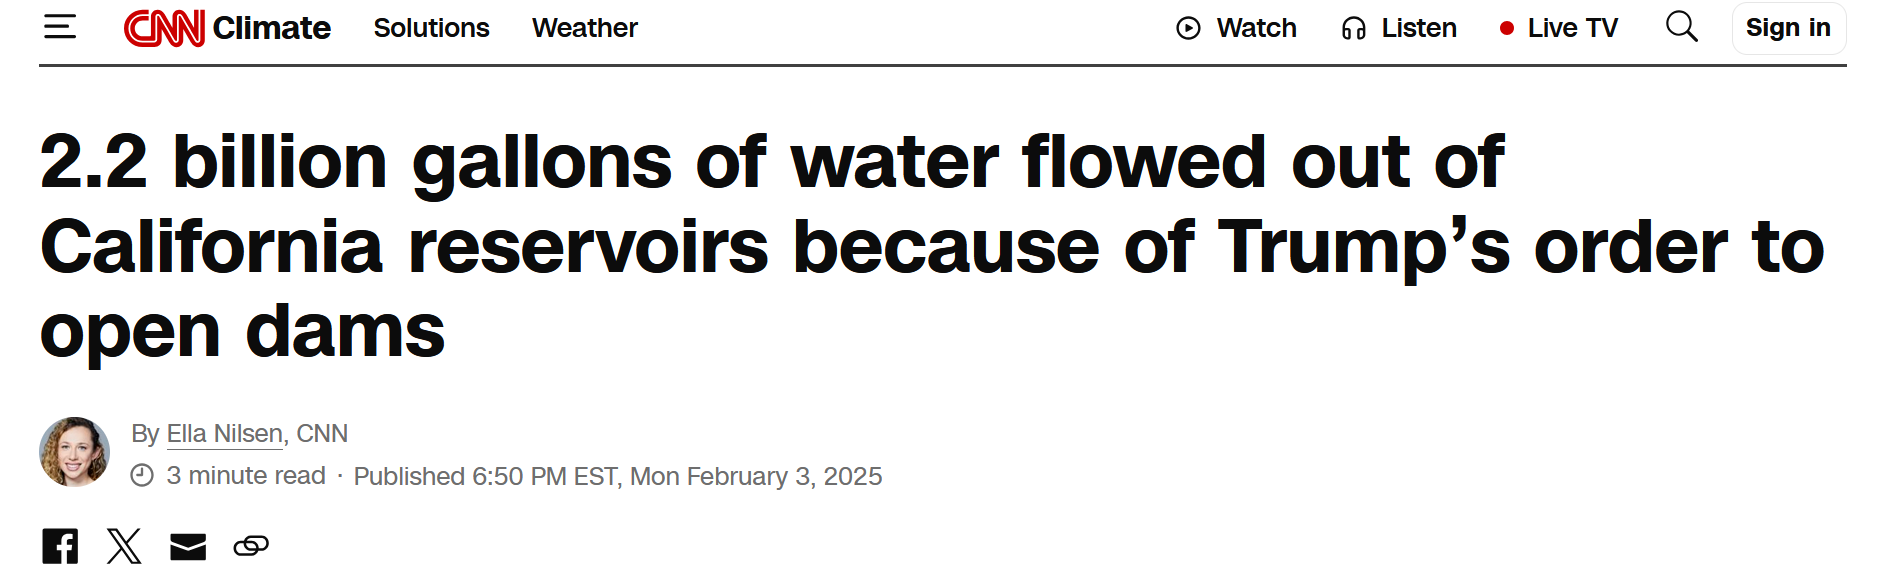Viewport: 1888px width, 573px height.
Task: Click the red Live TV dot
Action: [1507, 28]
